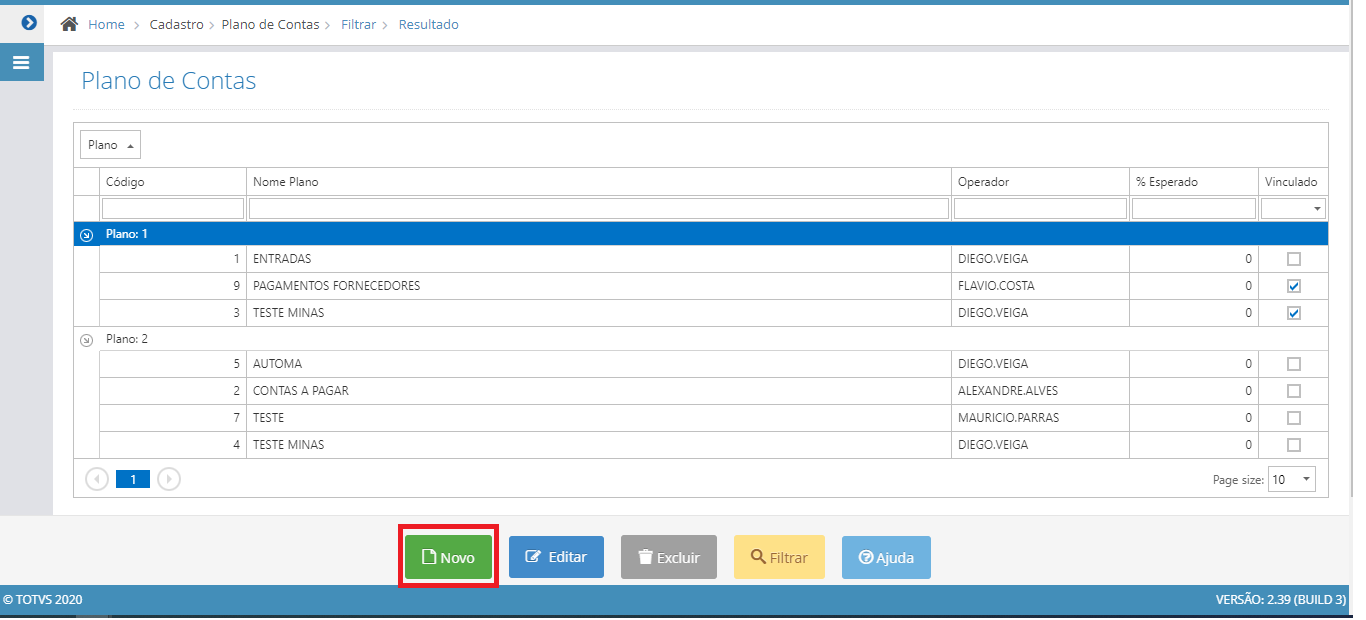This screenshot has width=1366, height=620.
Task: Select the AUTOMA row name
Action: pyautogui.click(x=277, y=364)
